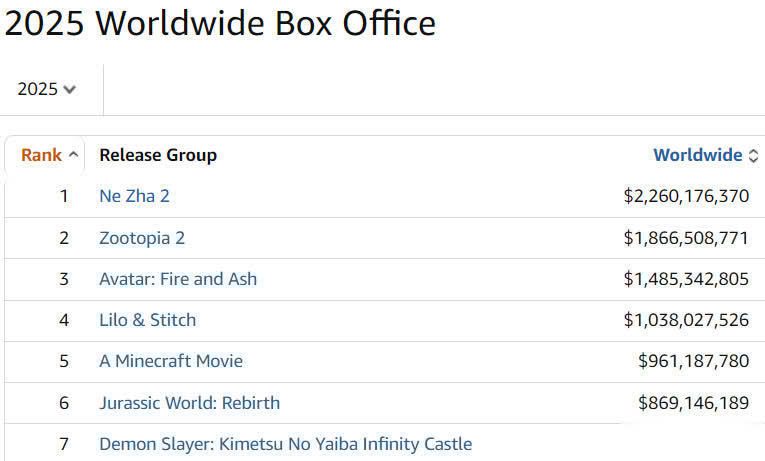Open Demon Slayer Infinity Castle link
Image resolution: width=765 pixels, height=461 pixels.
point(285,444)
